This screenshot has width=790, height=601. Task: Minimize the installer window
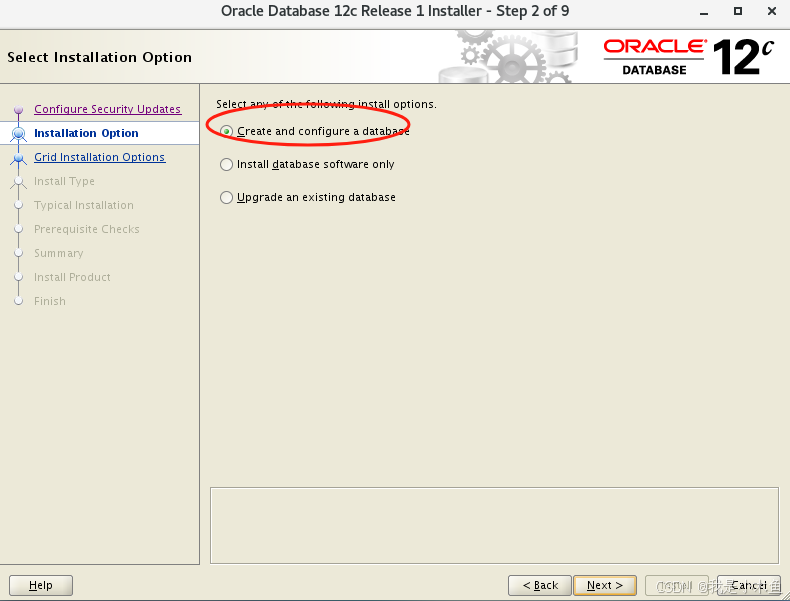pos(704,12)
